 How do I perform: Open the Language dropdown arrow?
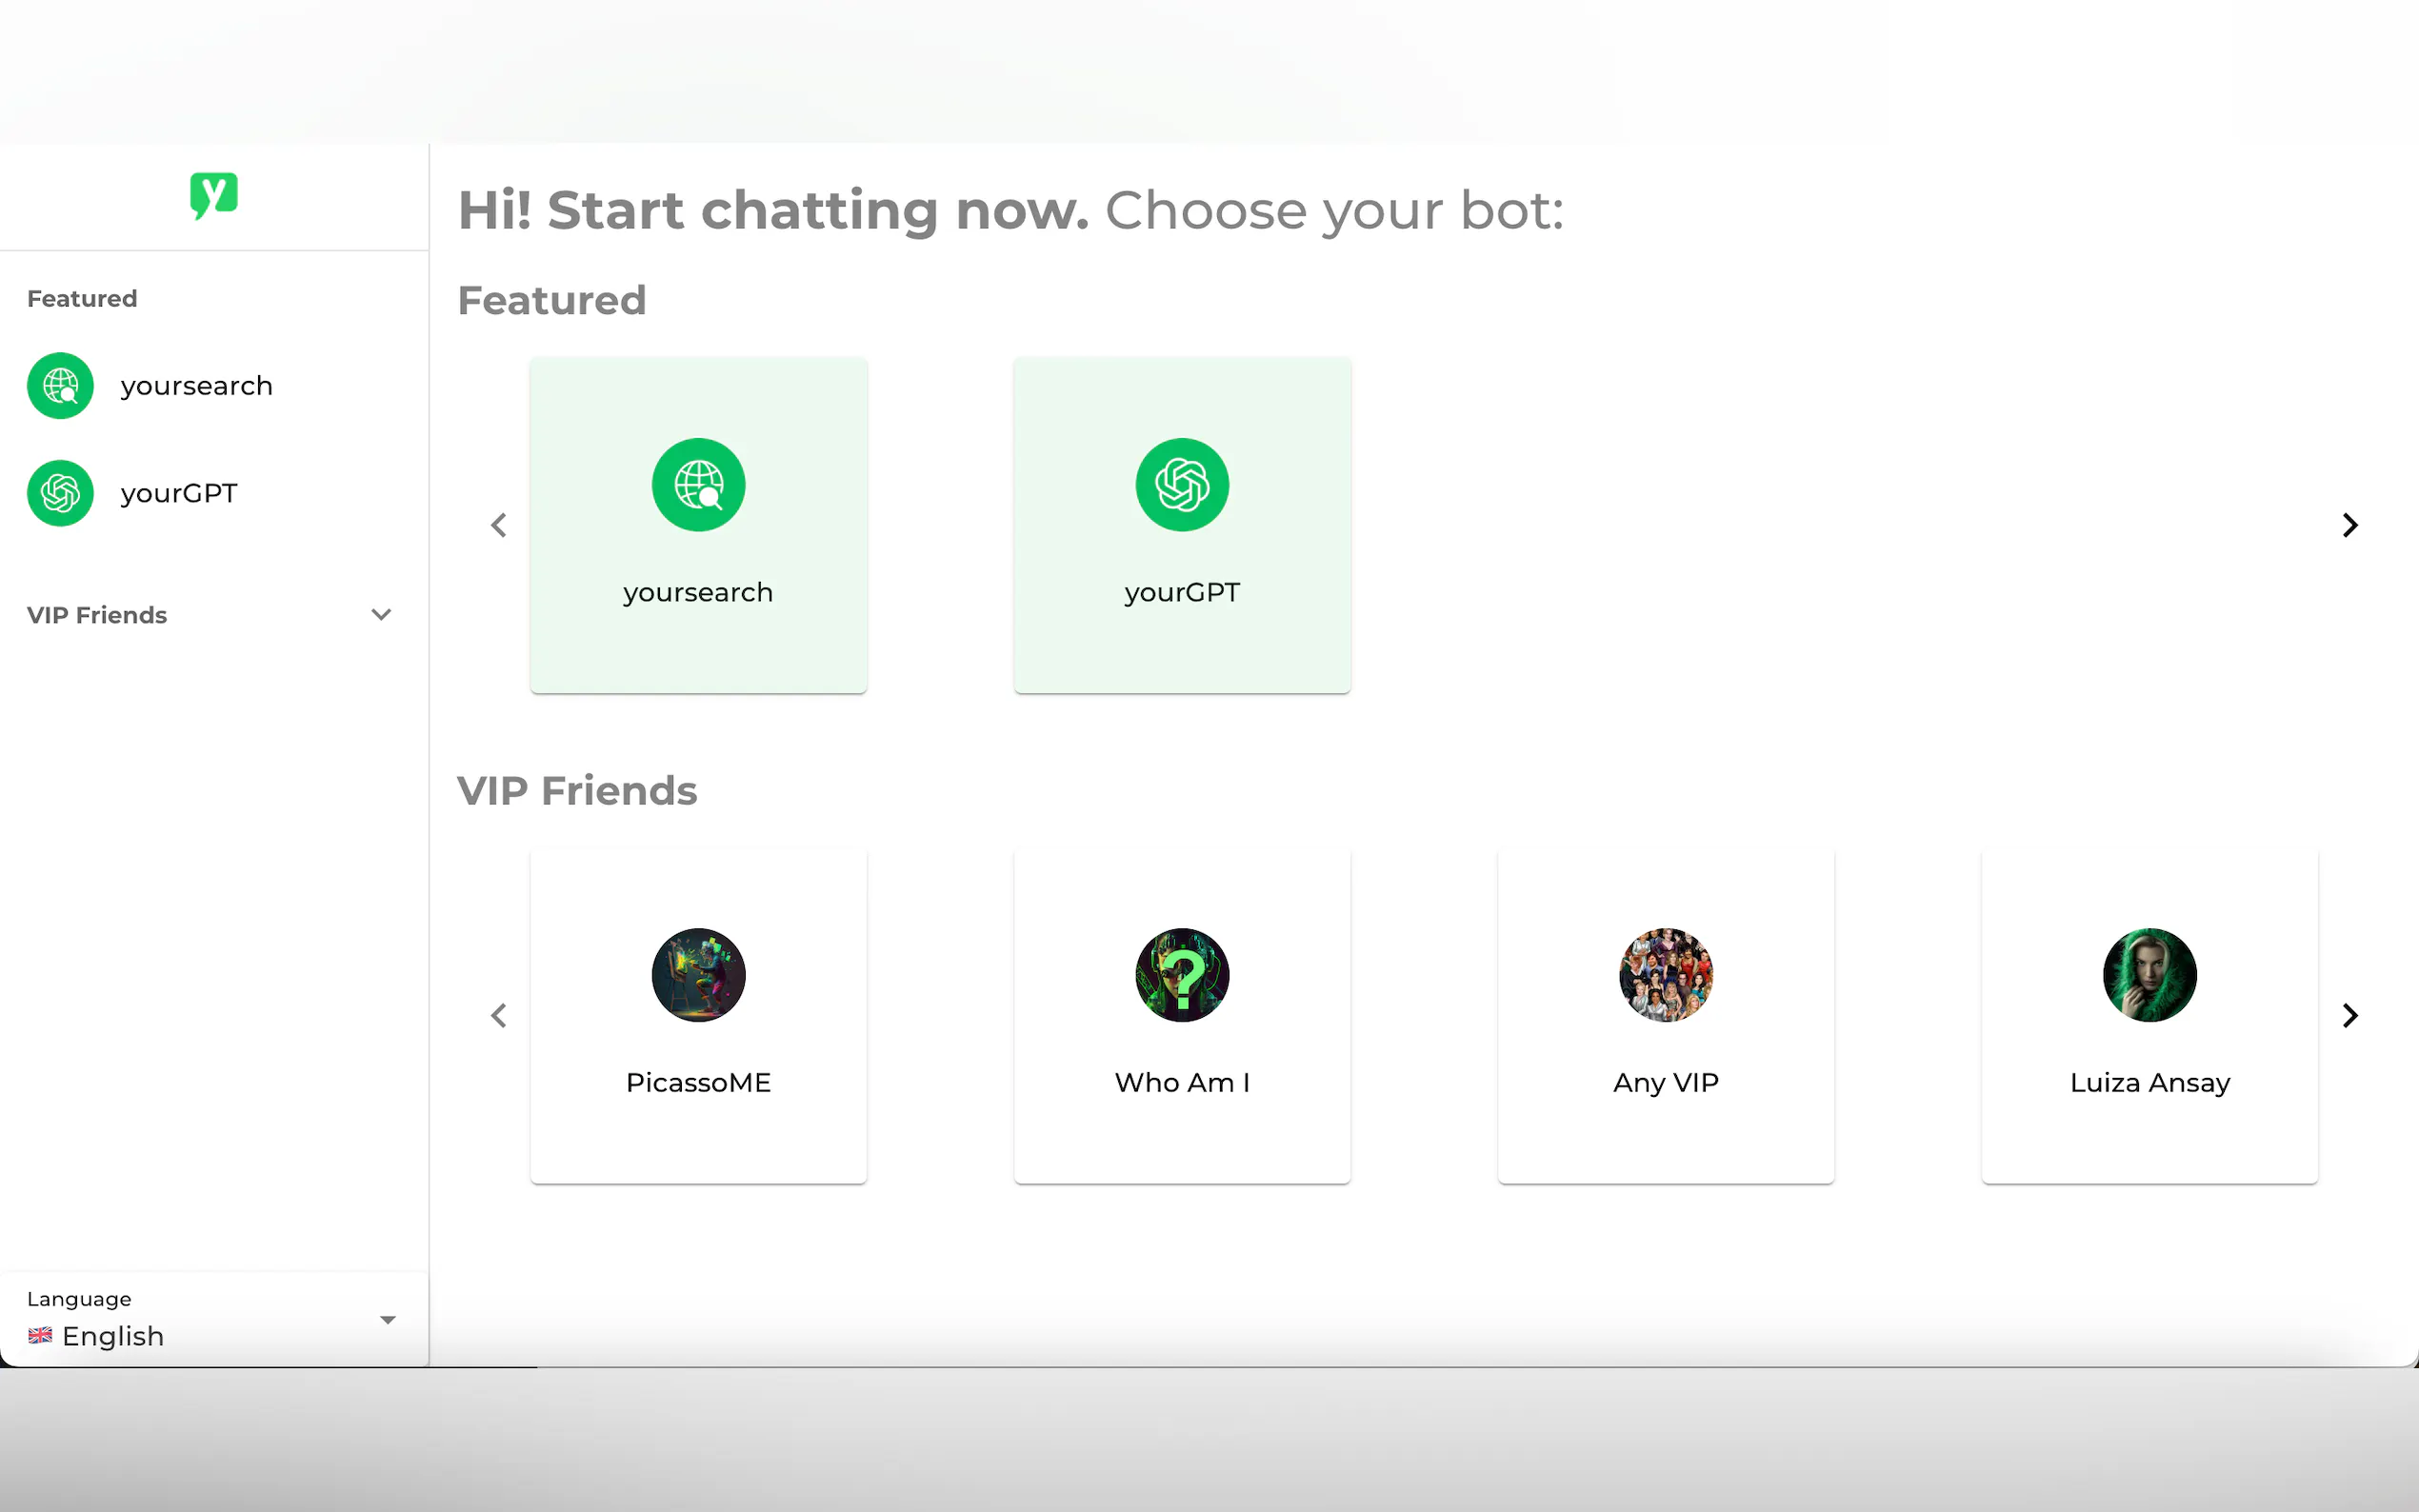click(x=388, y=1320)
